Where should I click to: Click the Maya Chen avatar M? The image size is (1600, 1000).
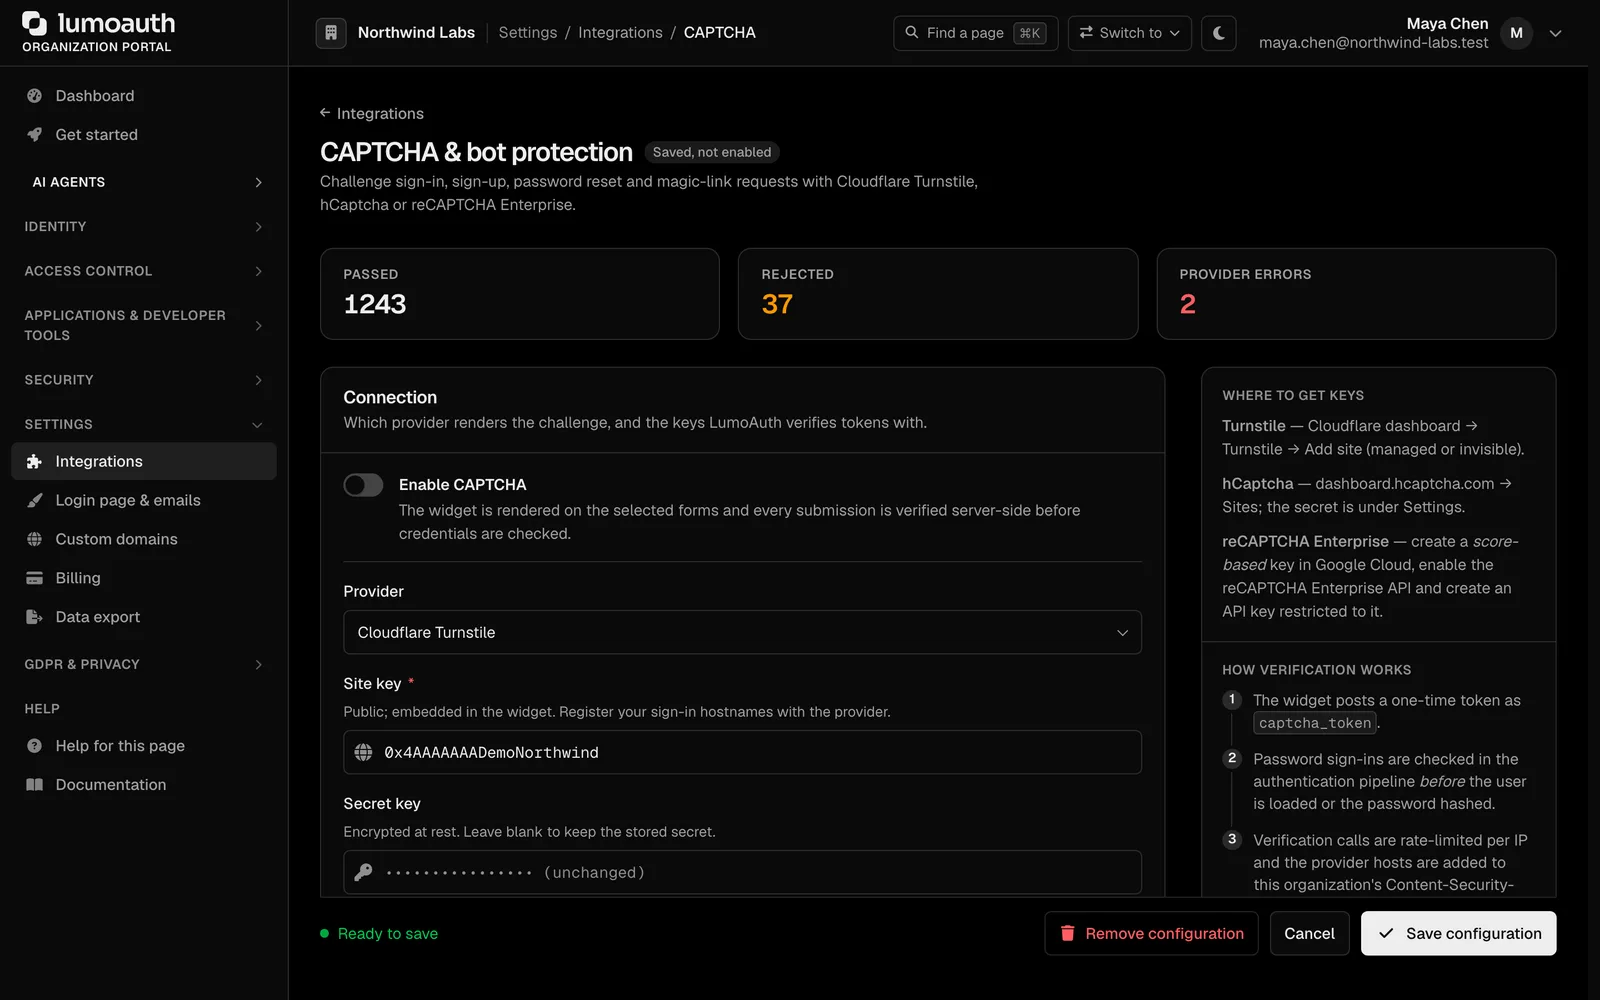[x=1516, y=33]
